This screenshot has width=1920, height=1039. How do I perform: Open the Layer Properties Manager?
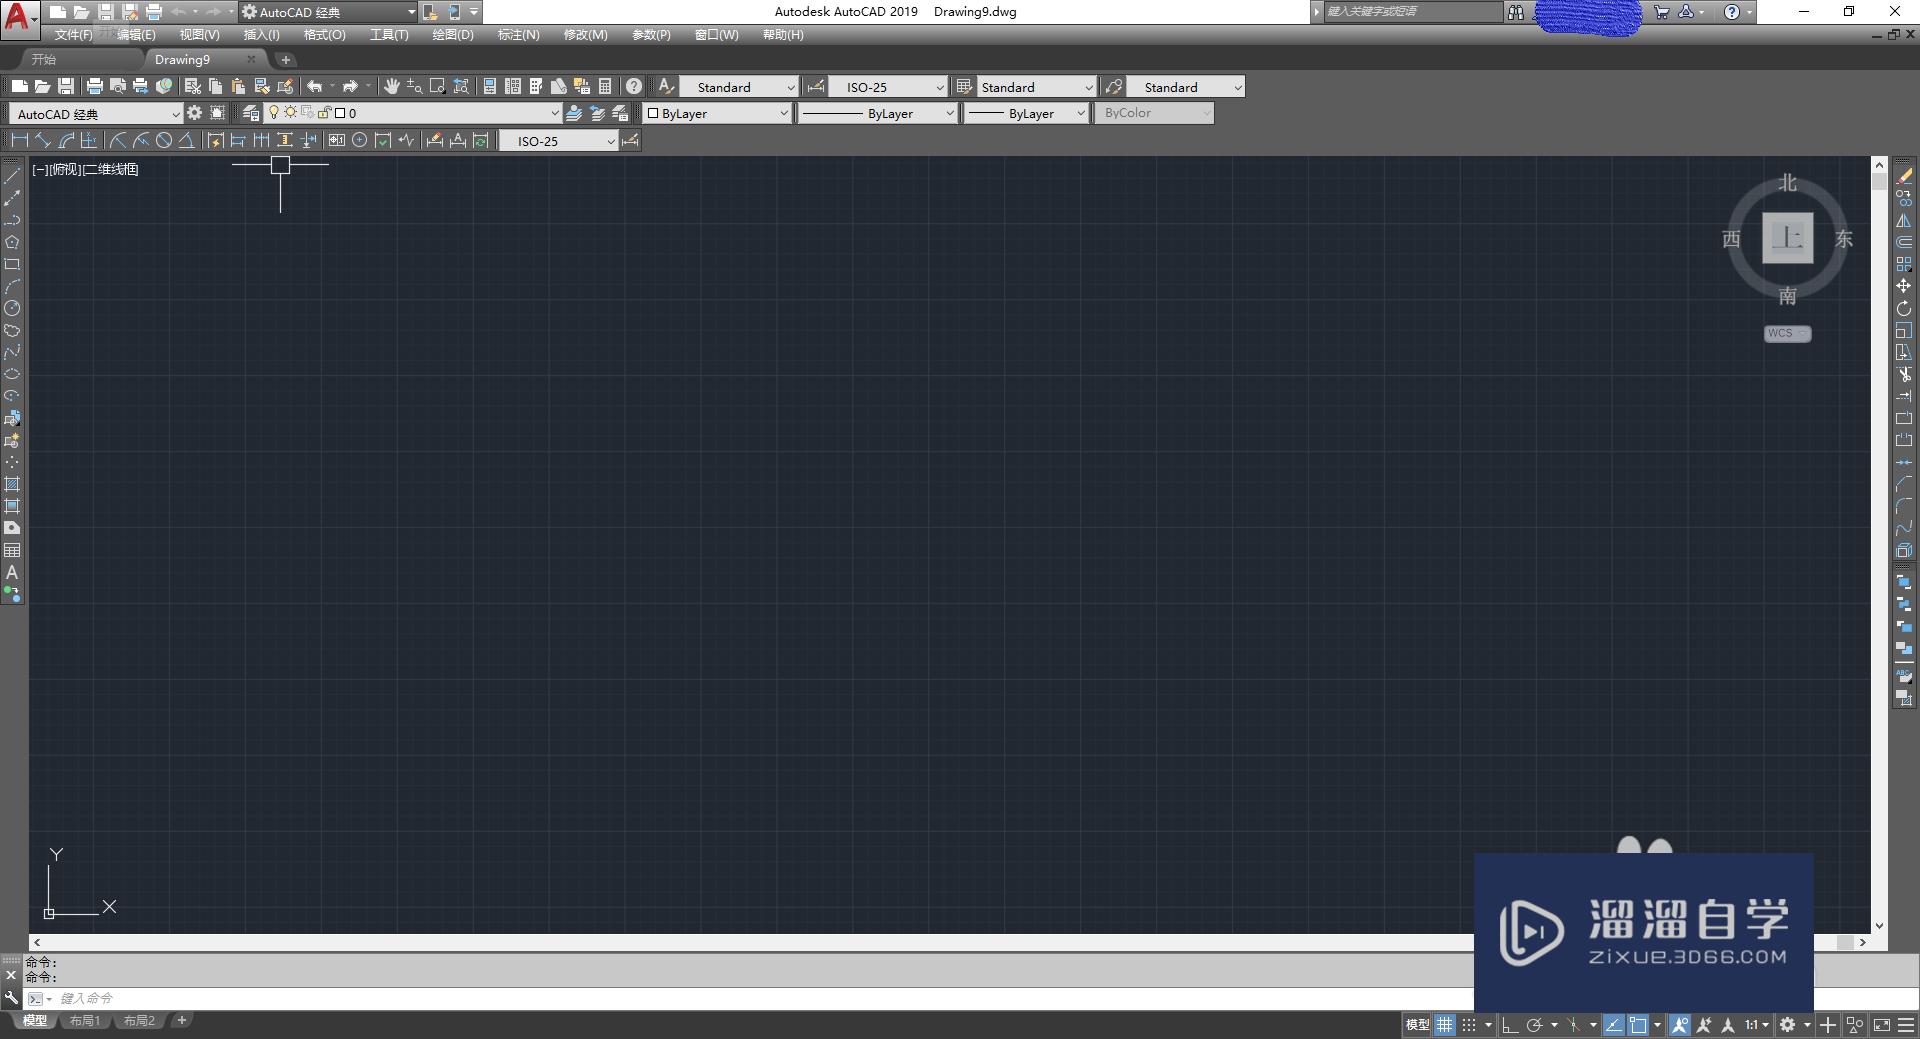[x=251, y=112]
